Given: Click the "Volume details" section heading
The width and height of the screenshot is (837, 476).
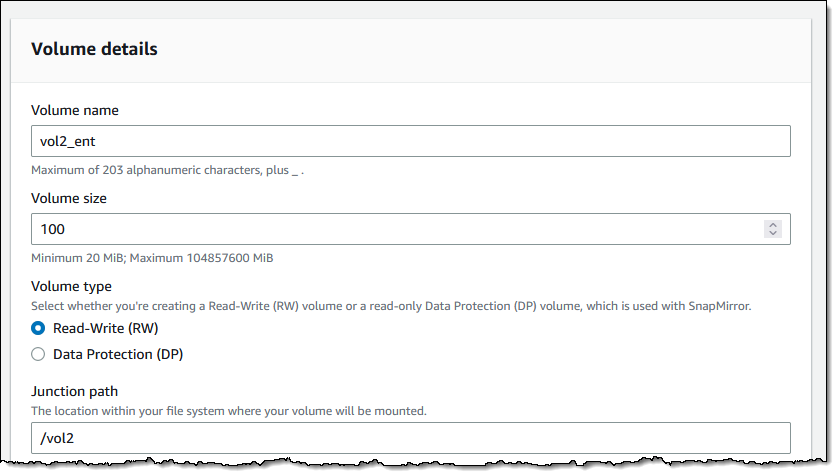Looking at the screenshot, I should pos(94,49).
